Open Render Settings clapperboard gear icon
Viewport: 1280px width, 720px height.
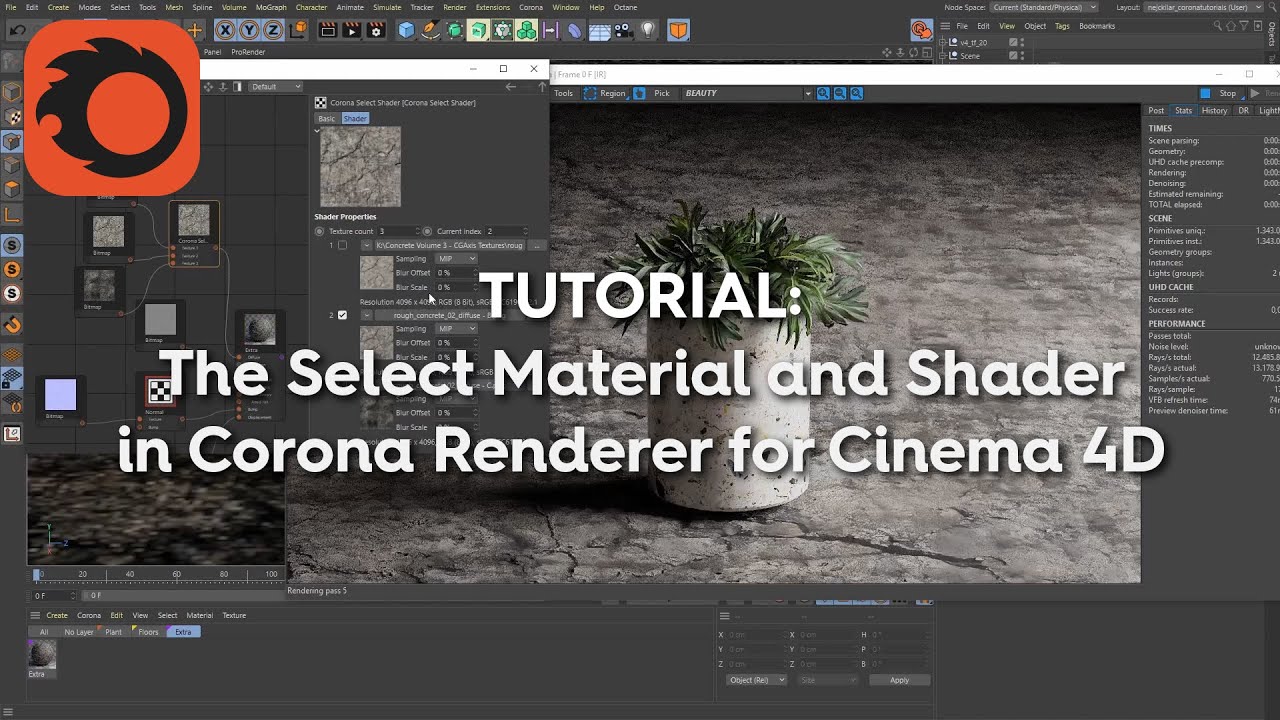tap(376, 30)
